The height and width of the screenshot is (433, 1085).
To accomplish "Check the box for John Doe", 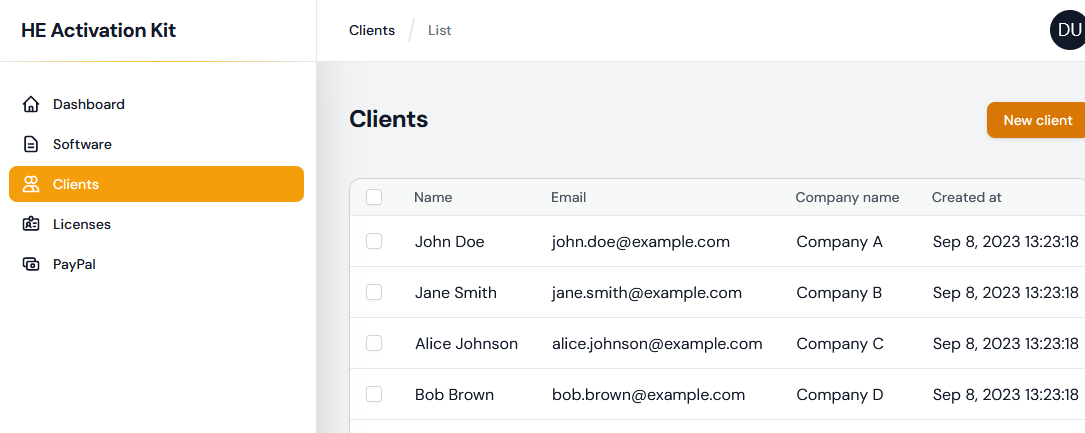I will pos(374,241).
